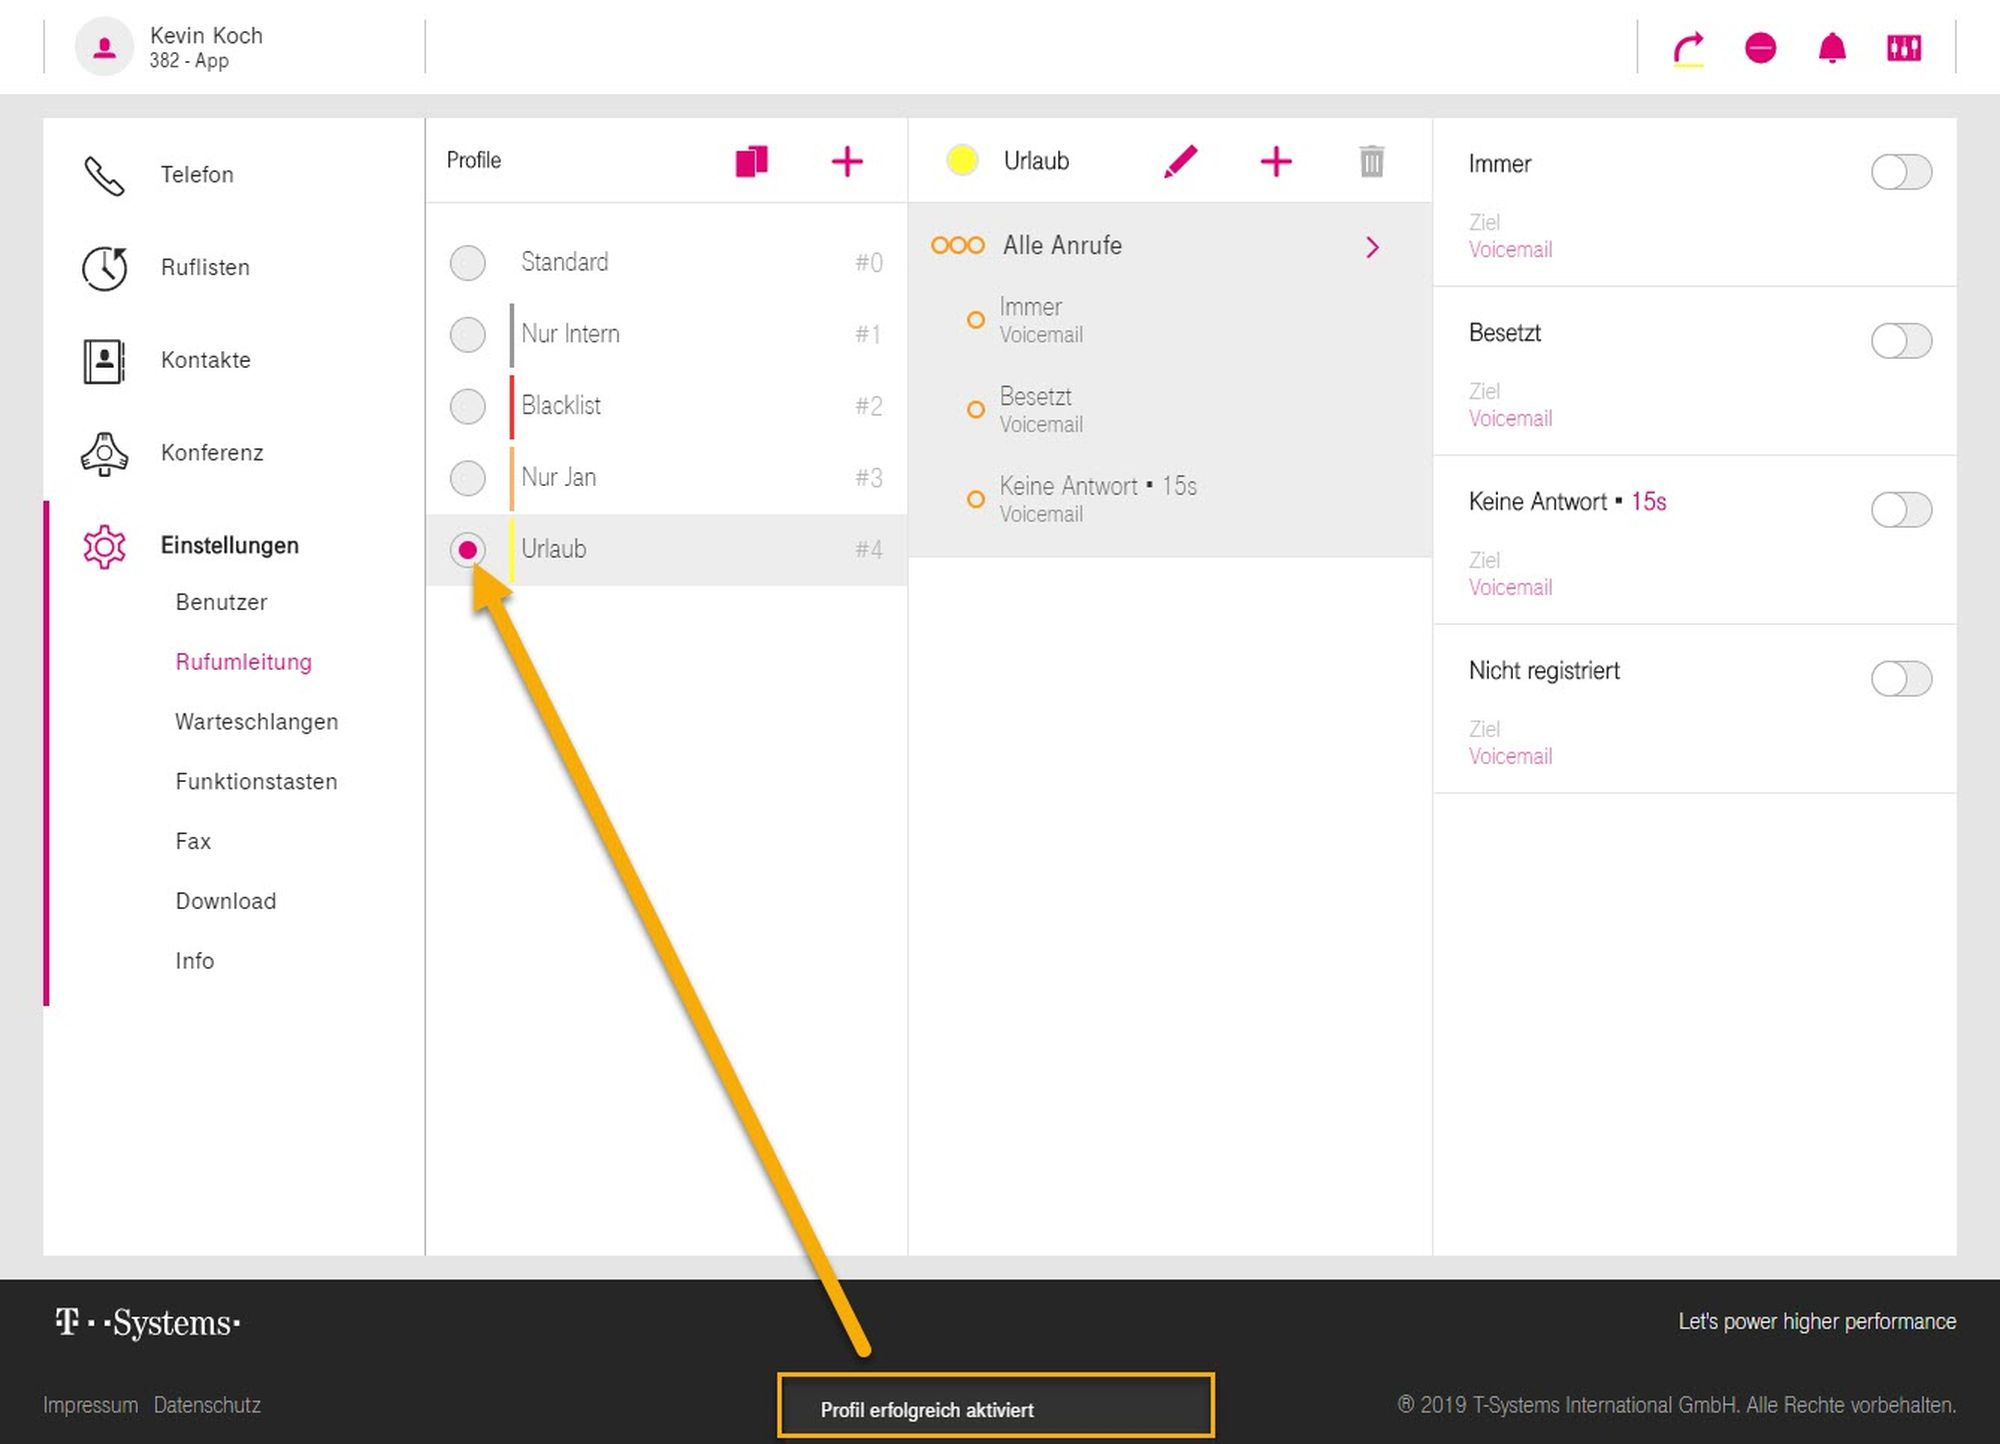Open notifications bell icon
The image size is (2000, 1444).
(x=1832, y=48)
